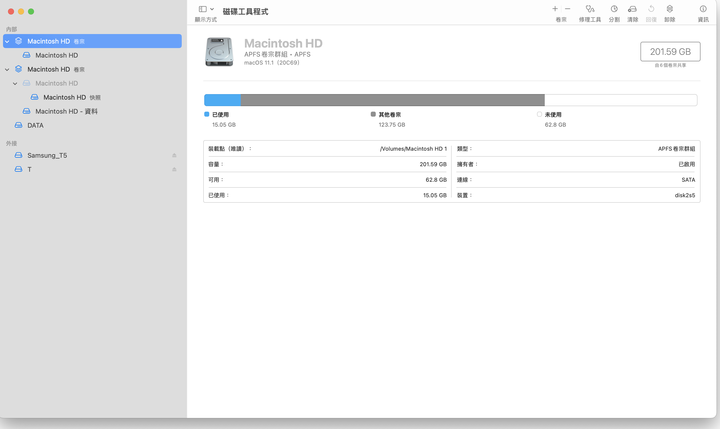Click the 卸除 unmount toolbar icon
Viewport: 720px width, 429px height.
(669, 9)
